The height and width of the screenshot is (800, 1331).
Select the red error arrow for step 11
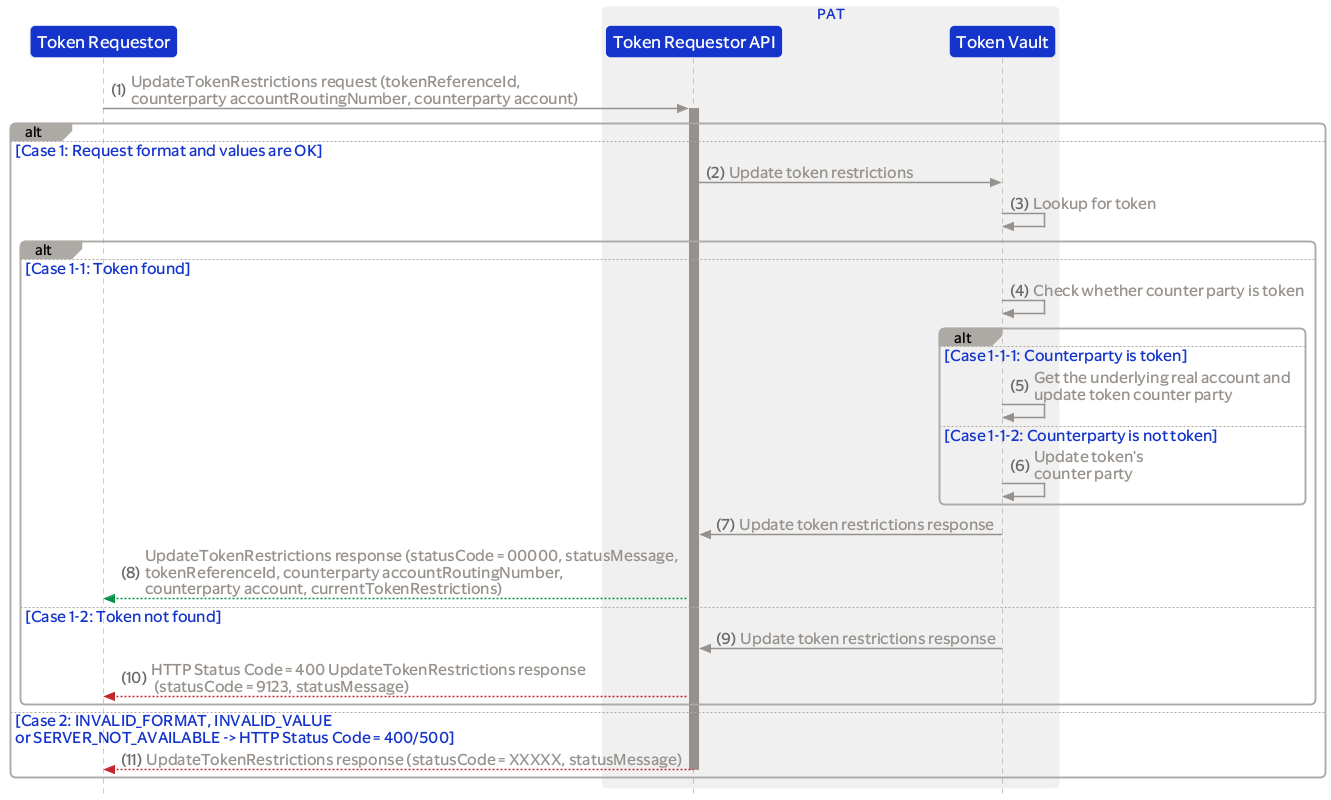coord(400,770)
